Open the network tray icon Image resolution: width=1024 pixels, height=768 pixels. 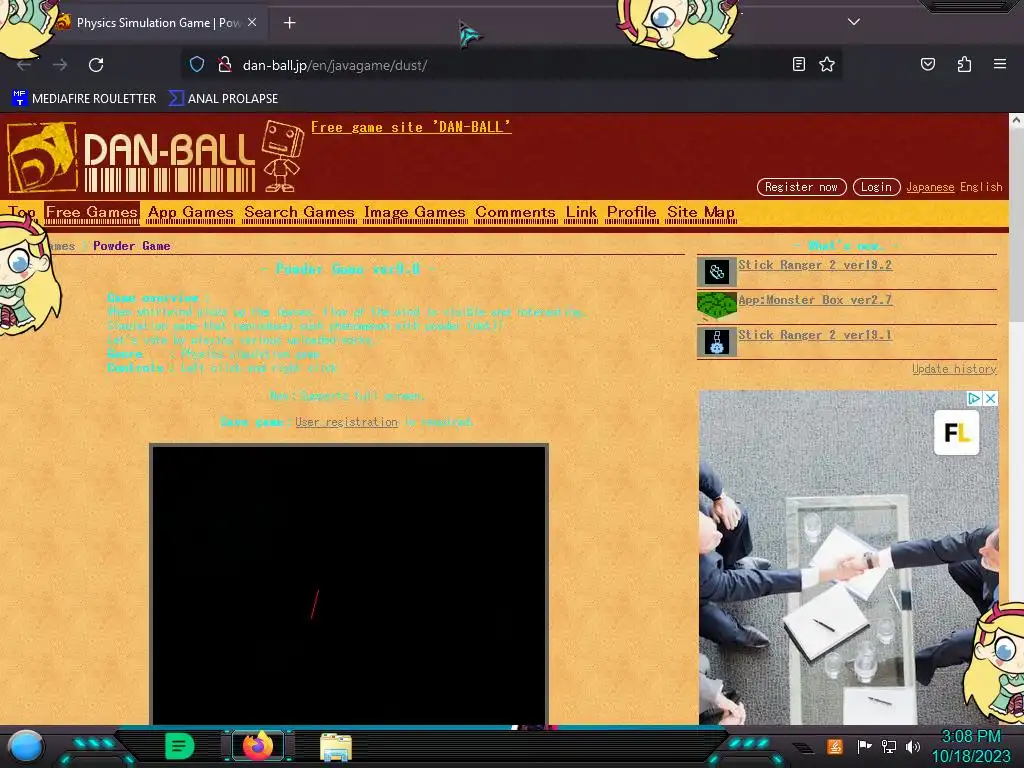point(889,746)
